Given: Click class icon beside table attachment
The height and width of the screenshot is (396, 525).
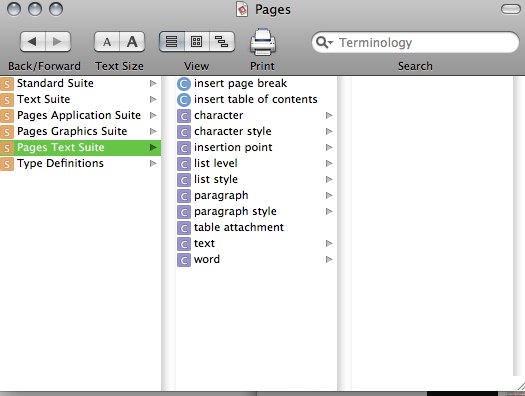Looking at the screenshot, I should [x=184, y=229].
